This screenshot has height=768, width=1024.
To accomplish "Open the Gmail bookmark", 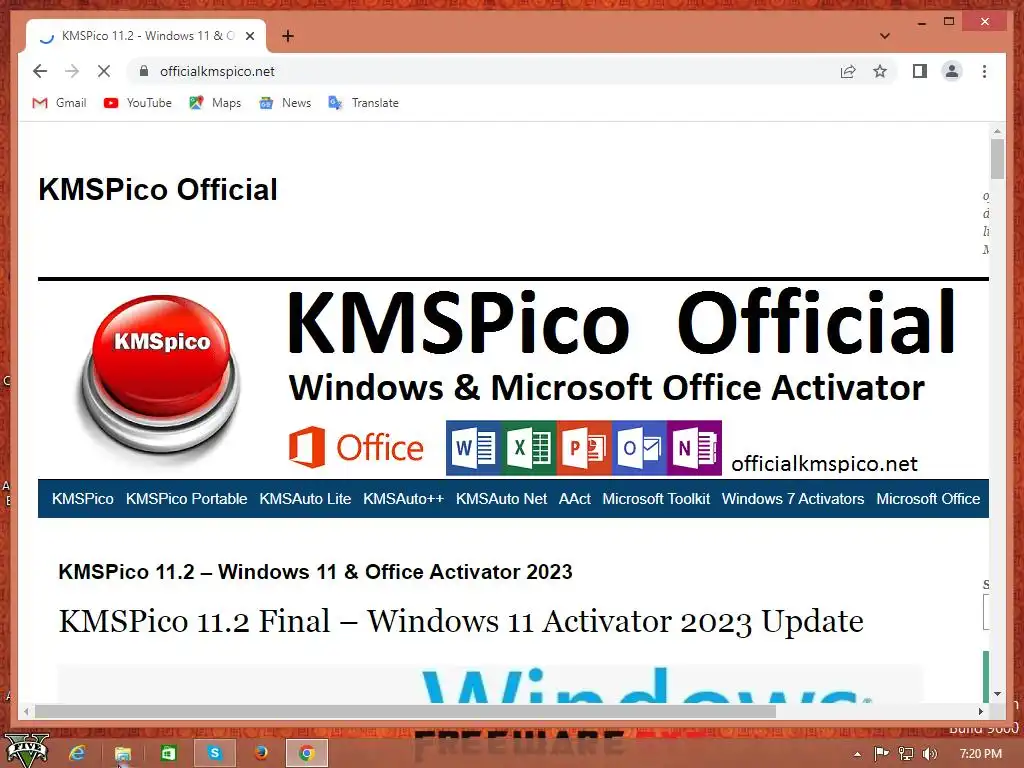I will coord(59,103).
